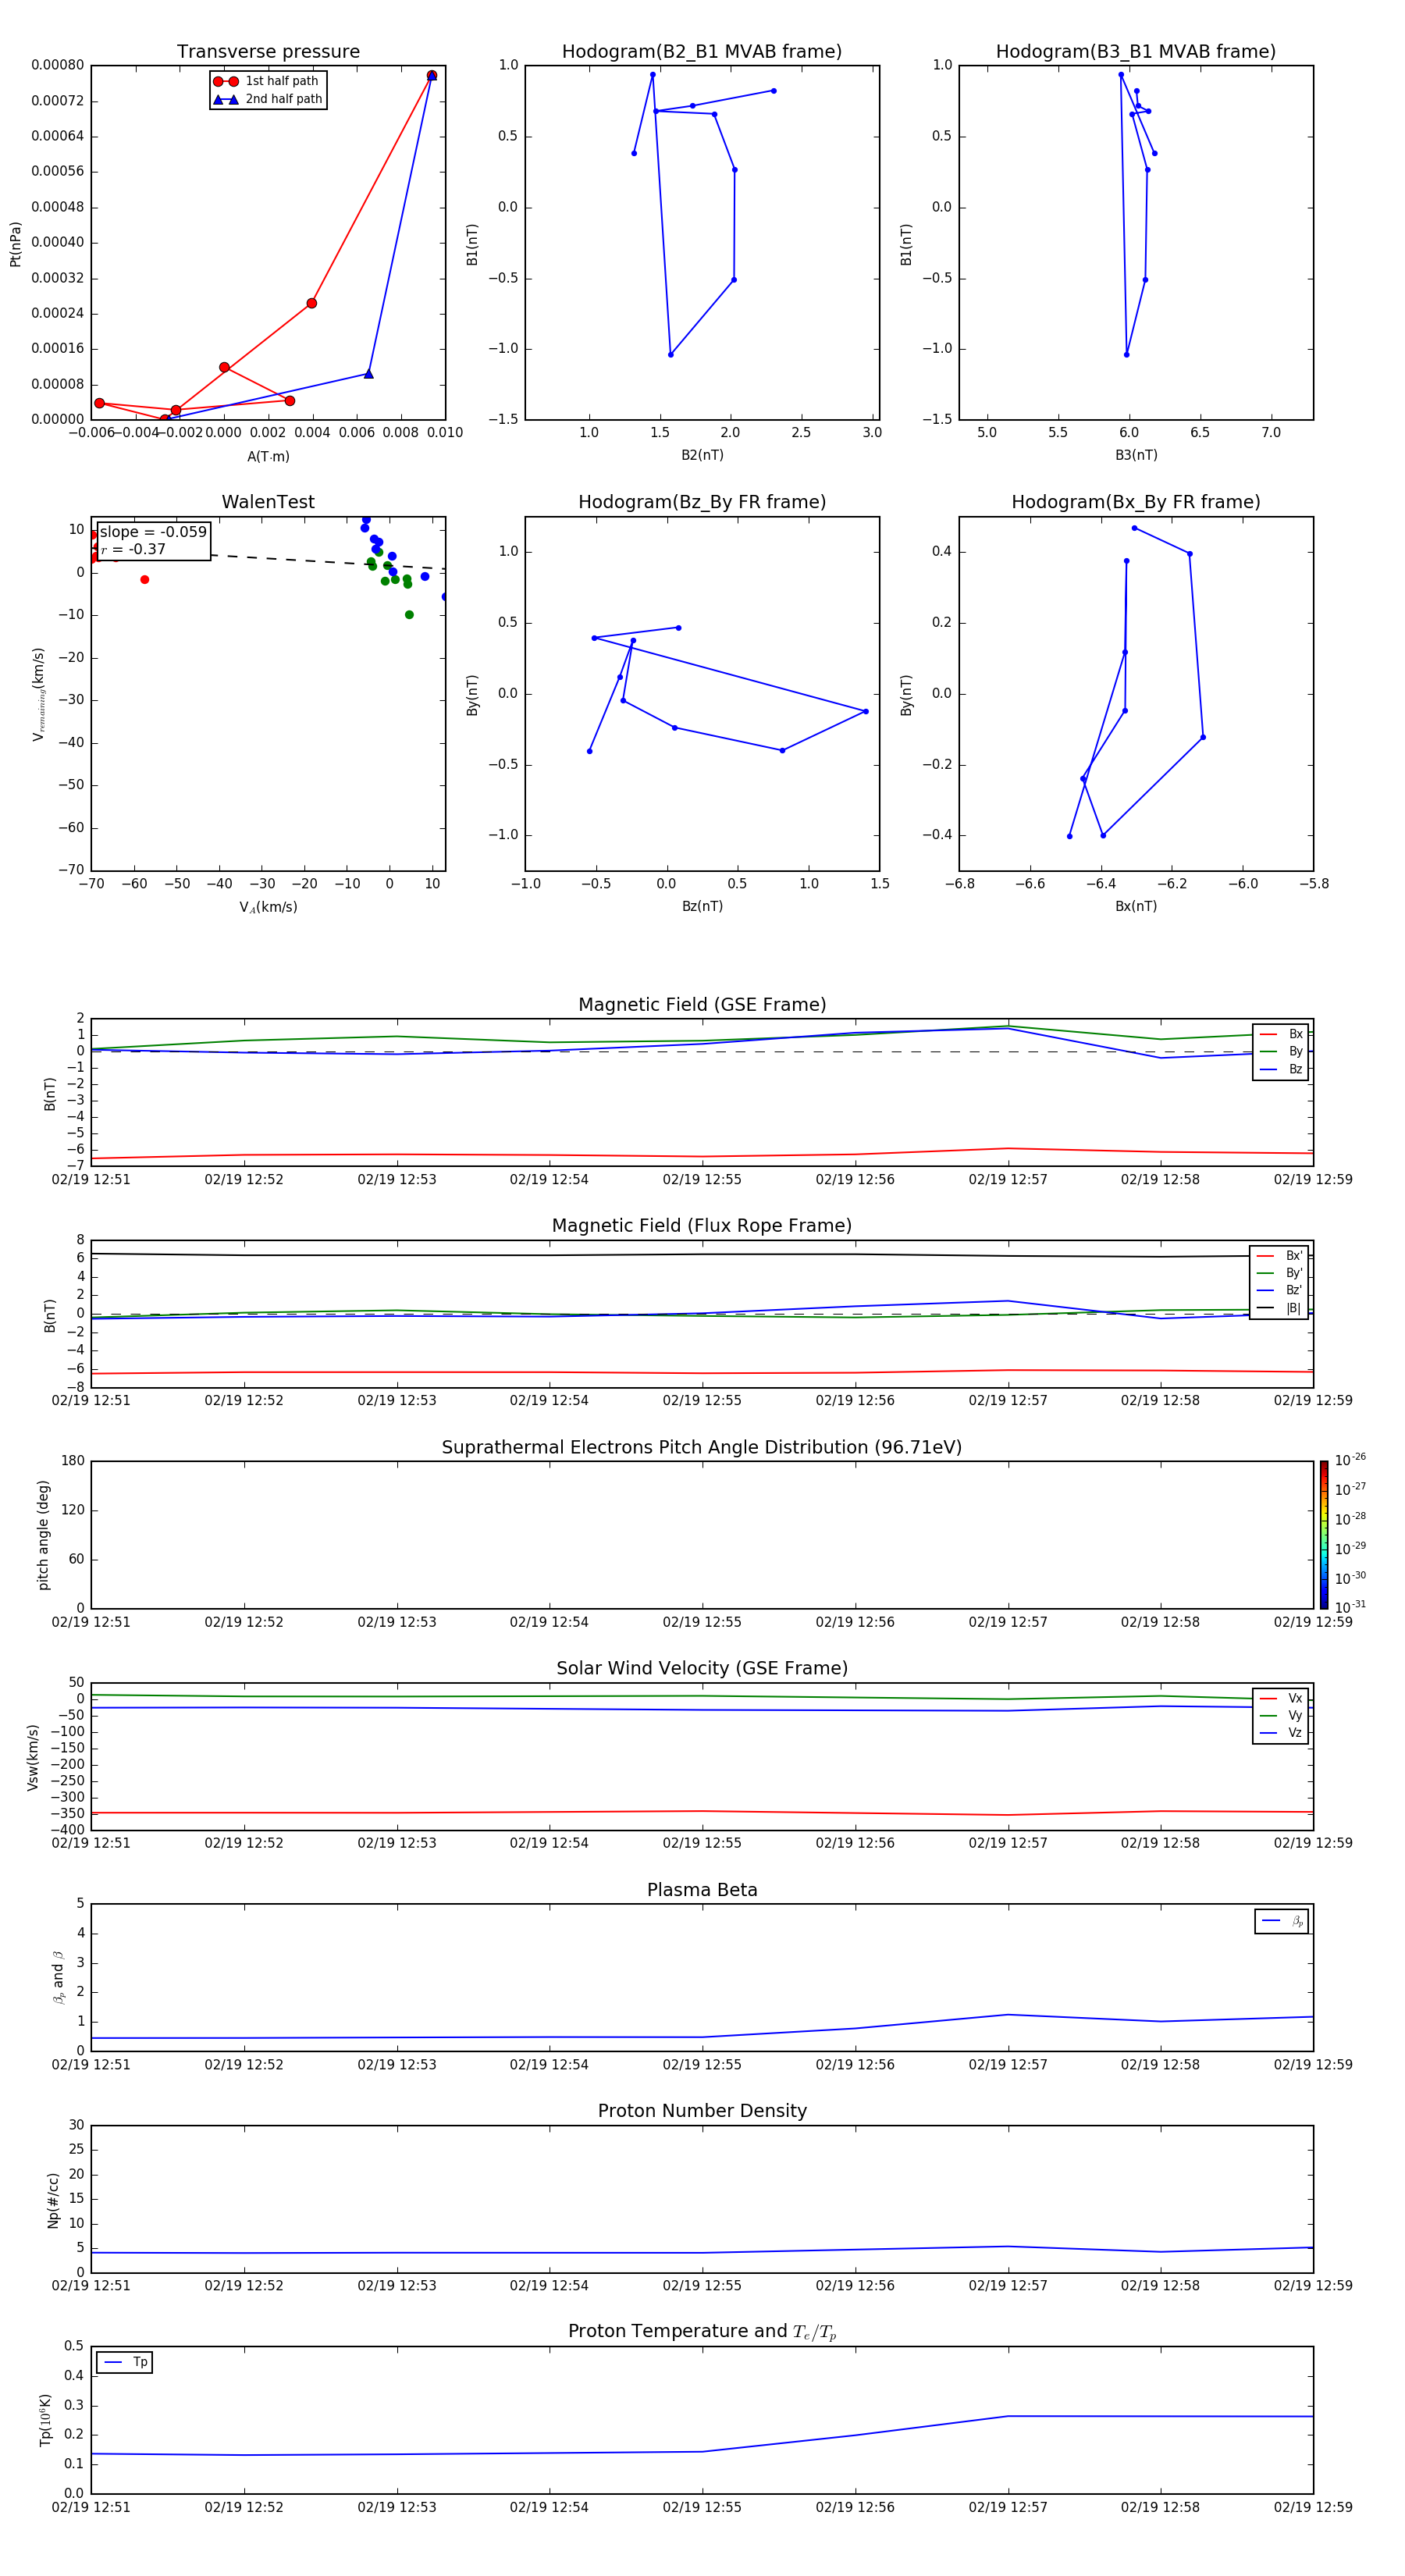Click the 'Vz' entry in velocity legend

click(1281, 1733)
